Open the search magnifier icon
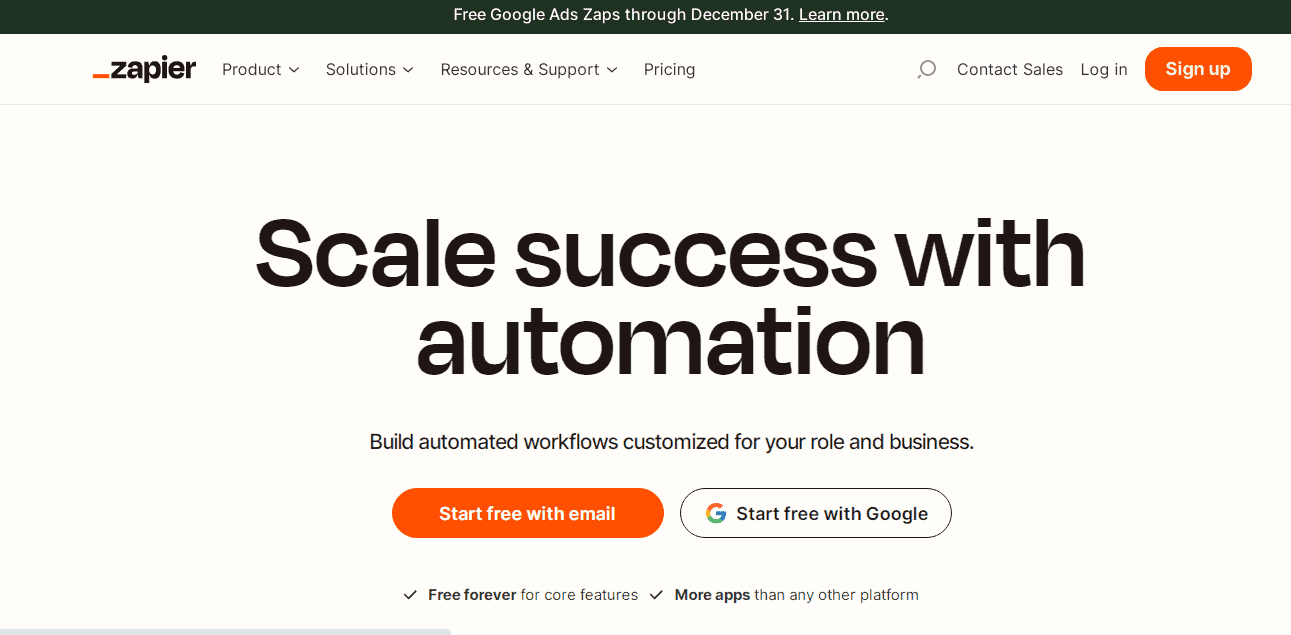1291x635 pixels. 927,69
